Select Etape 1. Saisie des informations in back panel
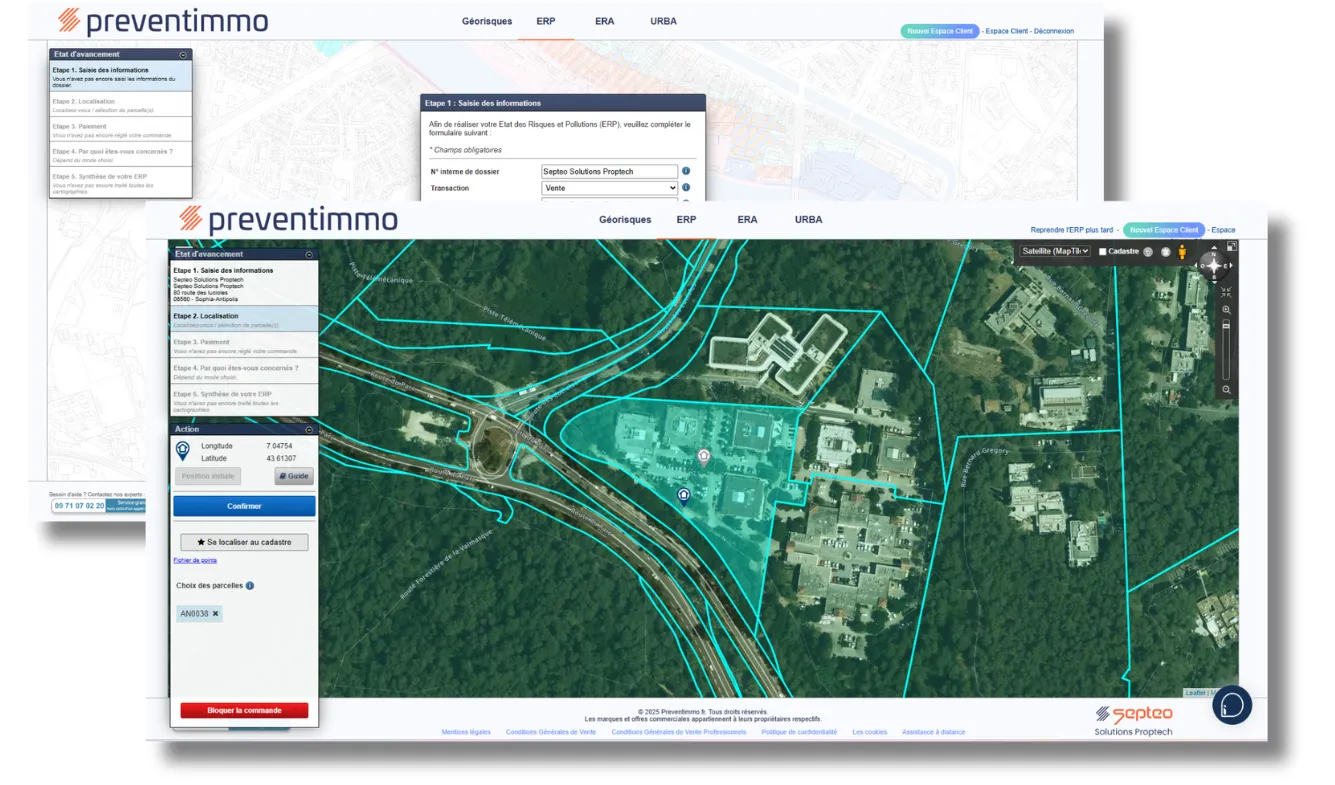The width and height of the screenshot is (1335, 785). click(x=120, y=77)
